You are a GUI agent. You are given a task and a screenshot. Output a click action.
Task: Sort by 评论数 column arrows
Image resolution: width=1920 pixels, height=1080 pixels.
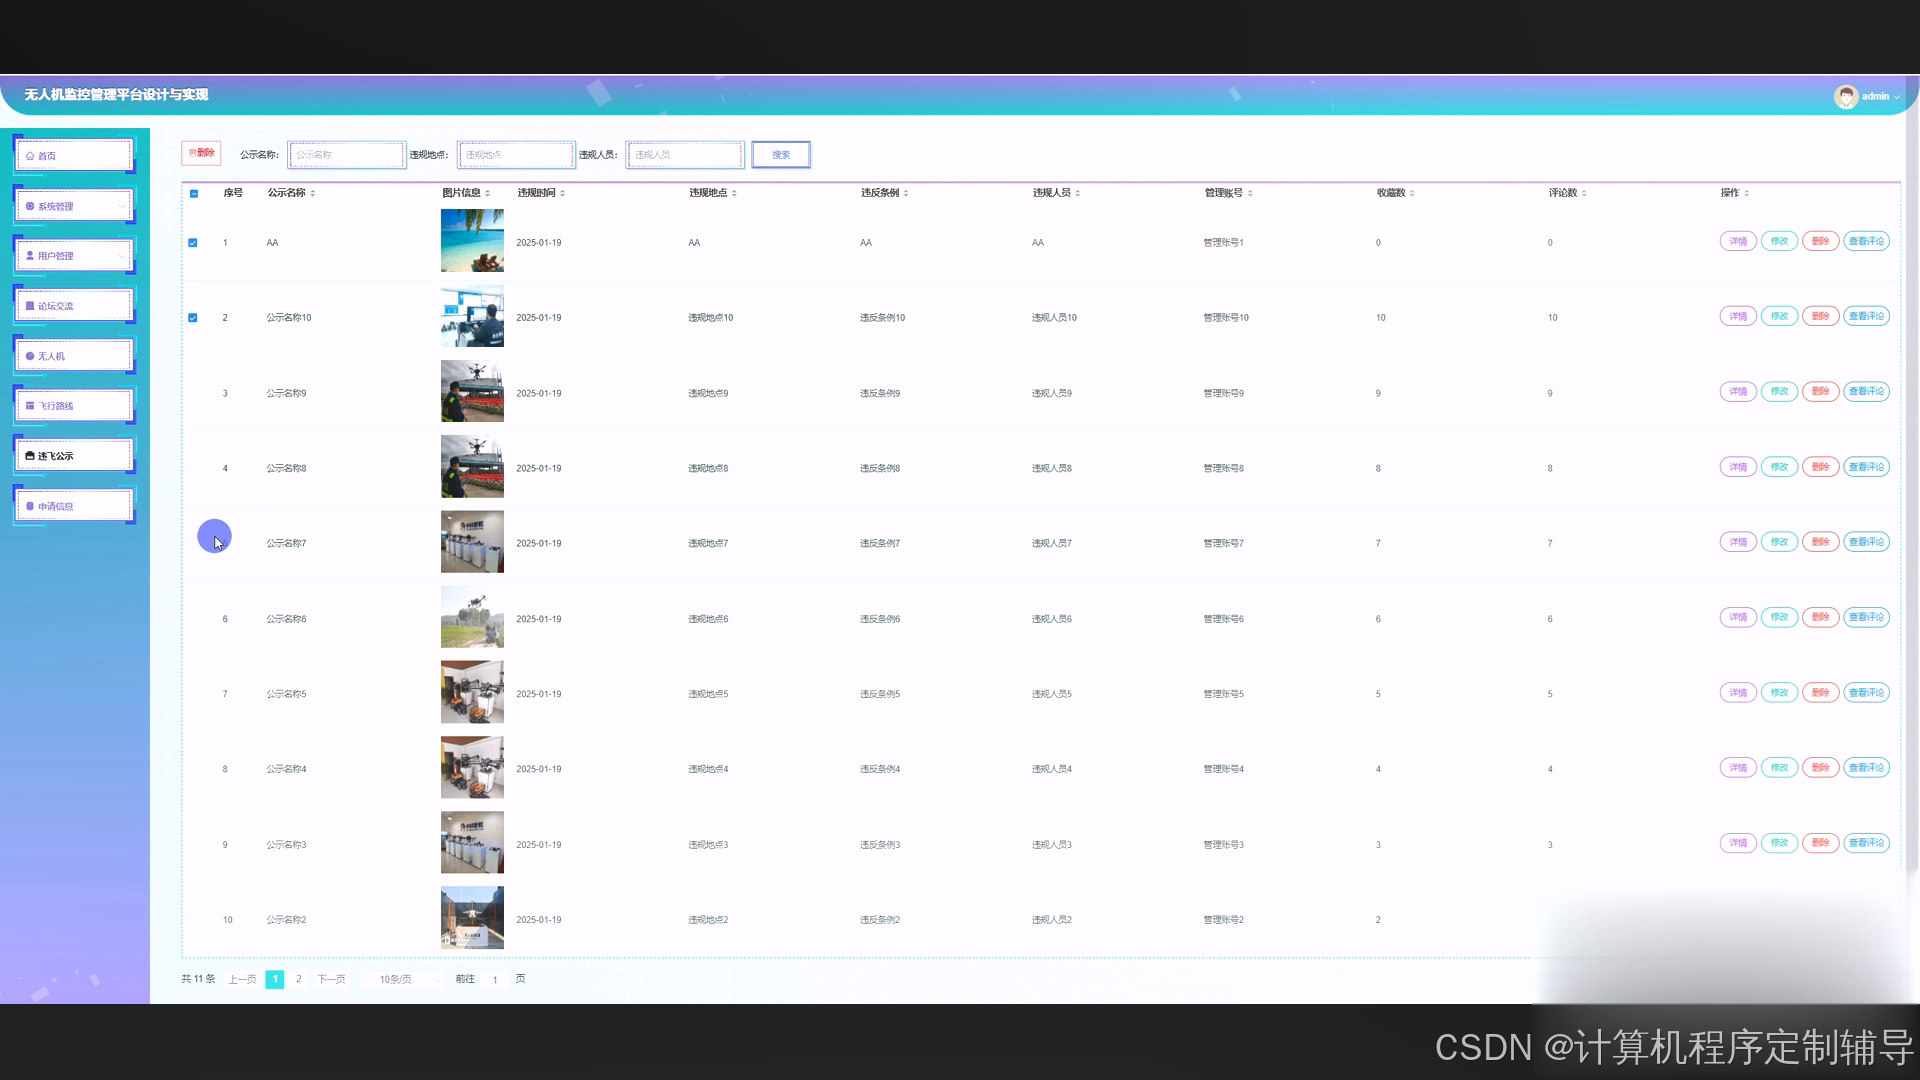pyautogui.click(x=1584, y=193)
